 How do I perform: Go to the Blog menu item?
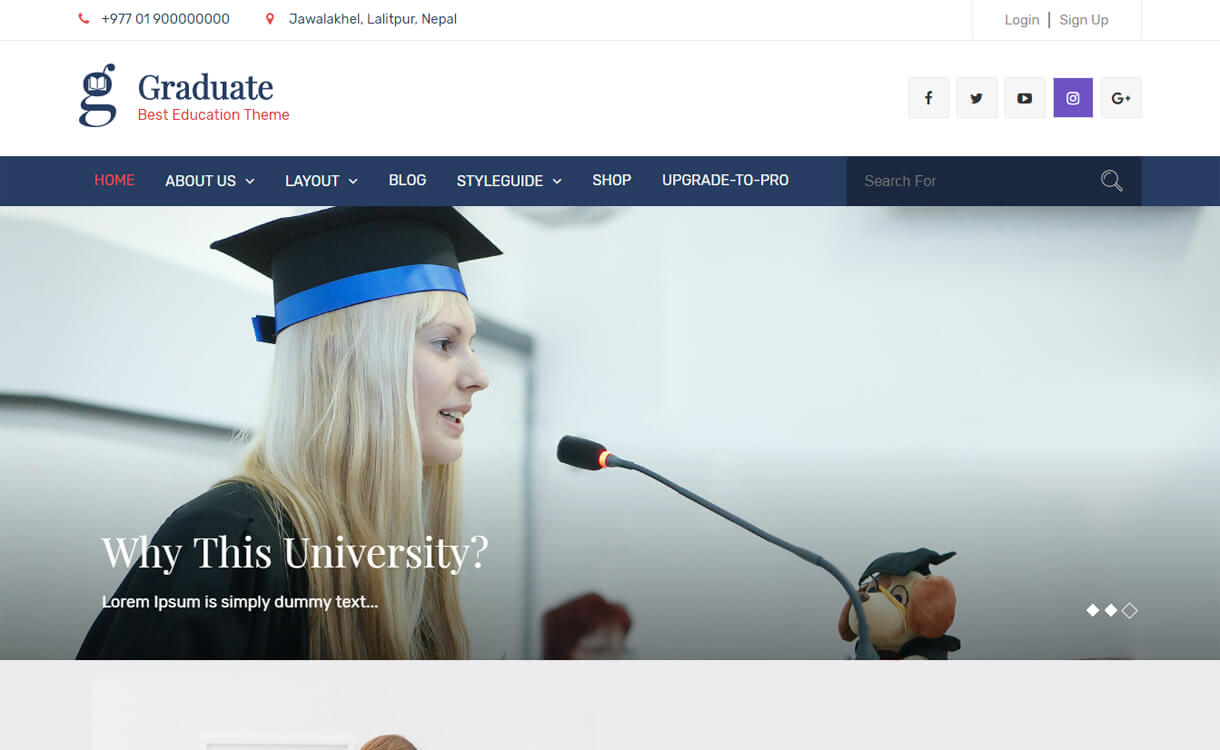[x=407, y=180]
